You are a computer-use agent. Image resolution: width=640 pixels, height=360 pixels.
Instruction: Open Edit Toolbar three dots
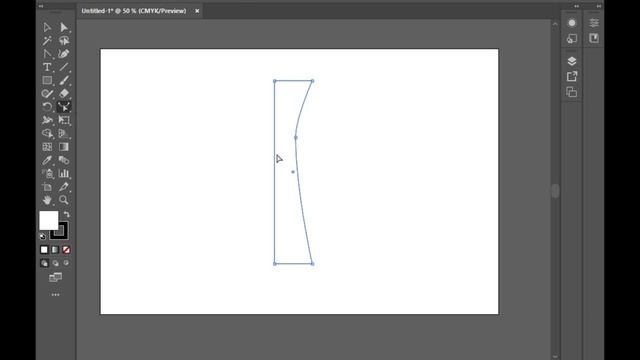tap(56, 295)
